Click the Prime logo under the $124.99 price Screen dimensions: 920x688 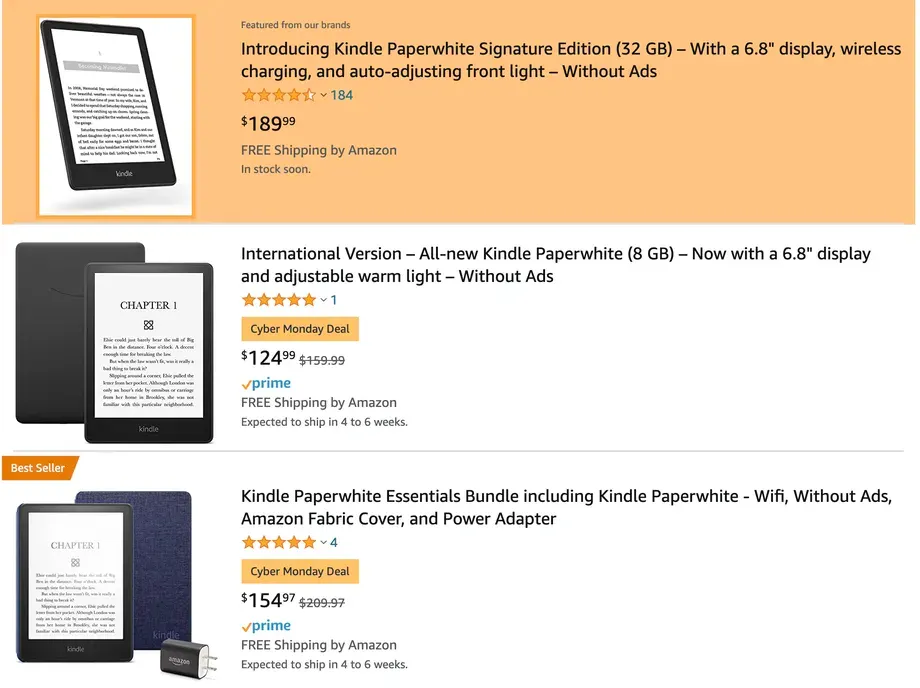click(x=266, y=383)
